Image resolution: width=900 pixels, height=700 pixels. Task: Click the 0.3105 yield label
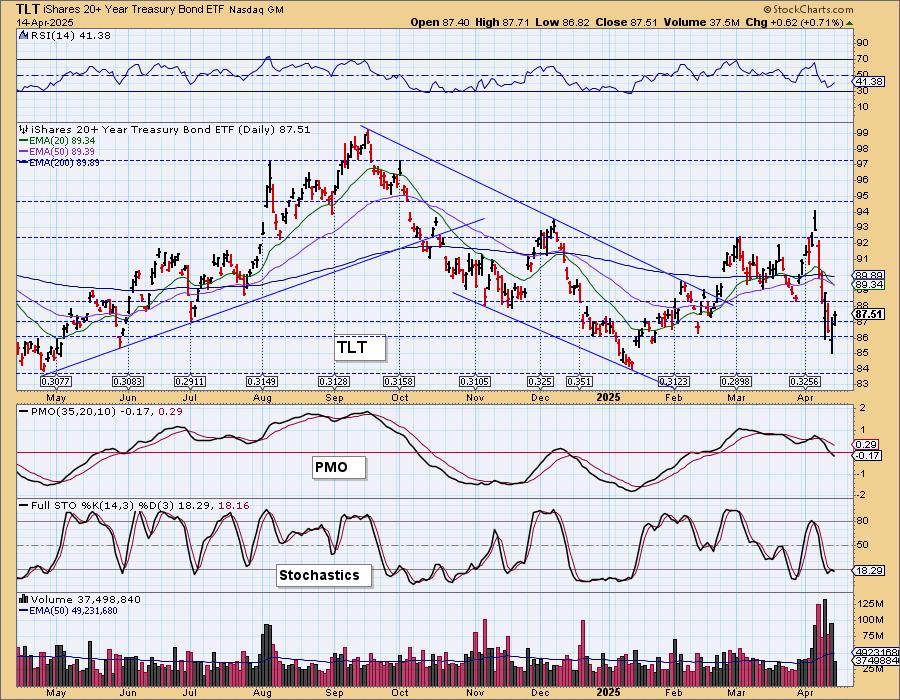point(475,381)
